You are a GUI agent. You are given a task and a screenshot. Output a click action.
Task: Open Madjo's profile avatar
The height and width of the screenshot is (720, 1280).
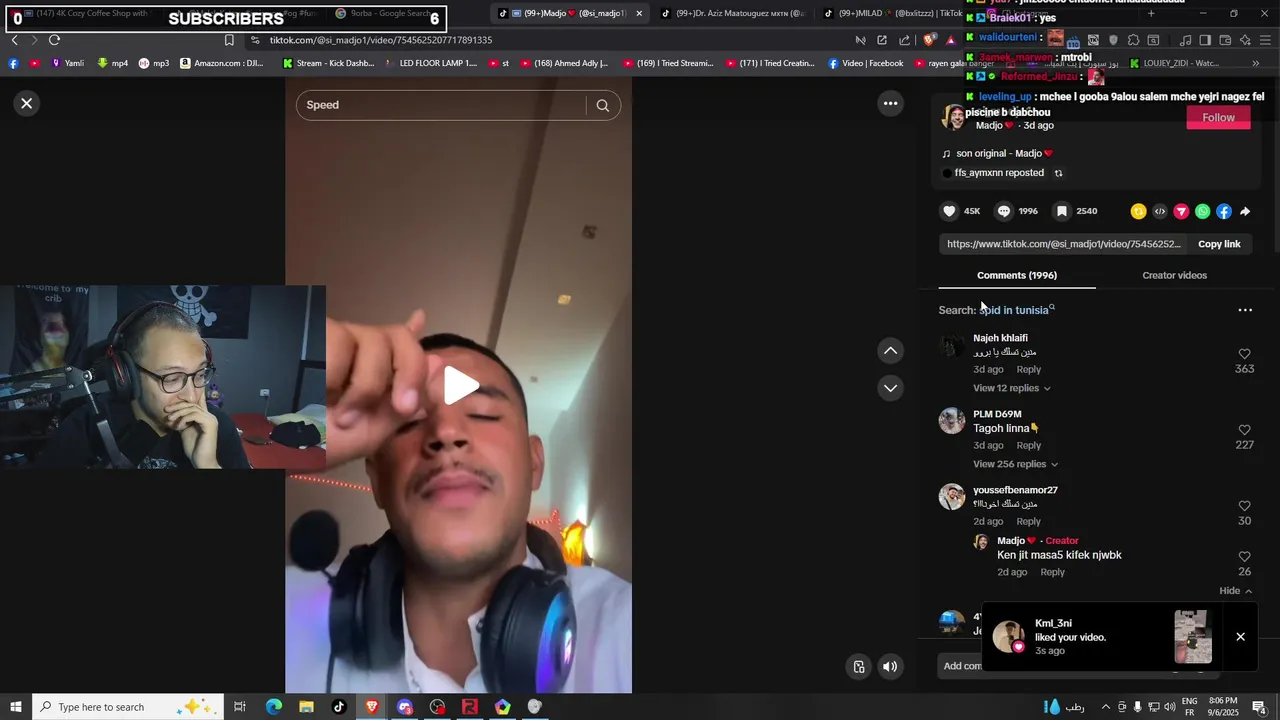click(x=955, y=118)
